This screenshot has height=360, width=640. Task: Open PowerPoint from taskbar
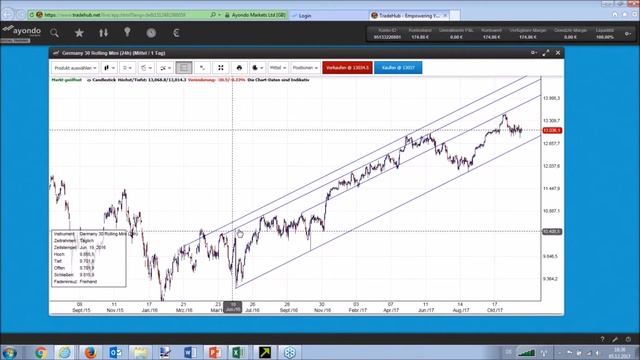coord(214,352)
